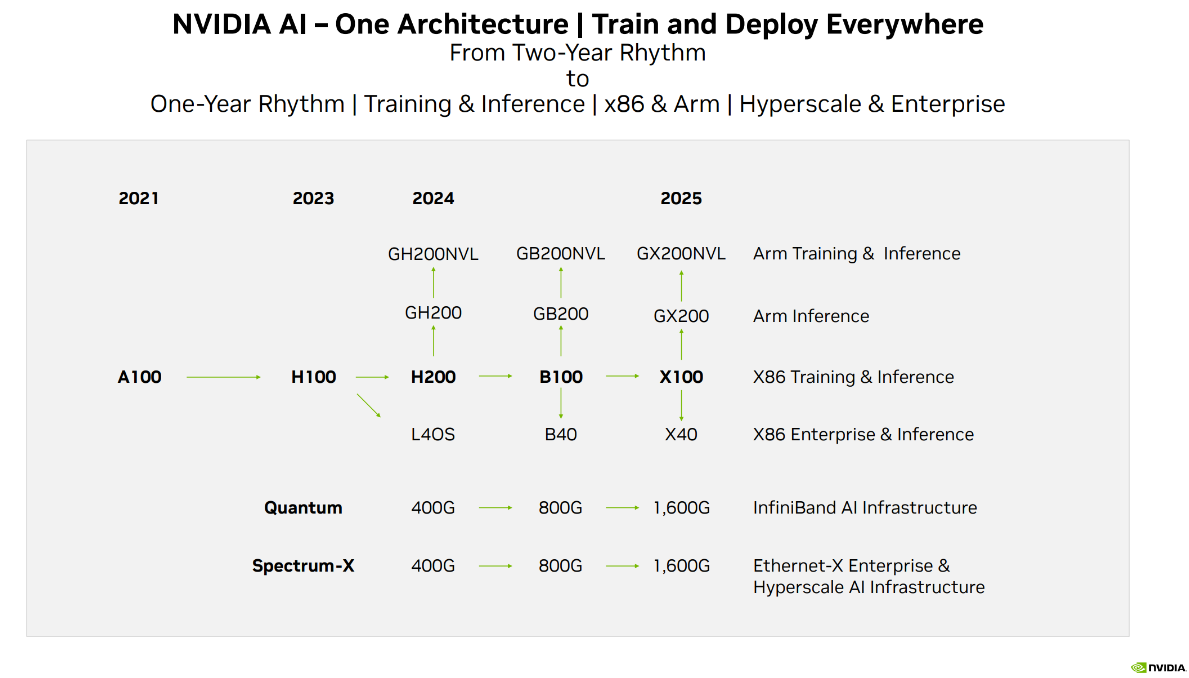This screenshot has height=678, width=1189.
Task: Click the 'From Two-Year Rhythm' subtitle
Action: (578, 53)
